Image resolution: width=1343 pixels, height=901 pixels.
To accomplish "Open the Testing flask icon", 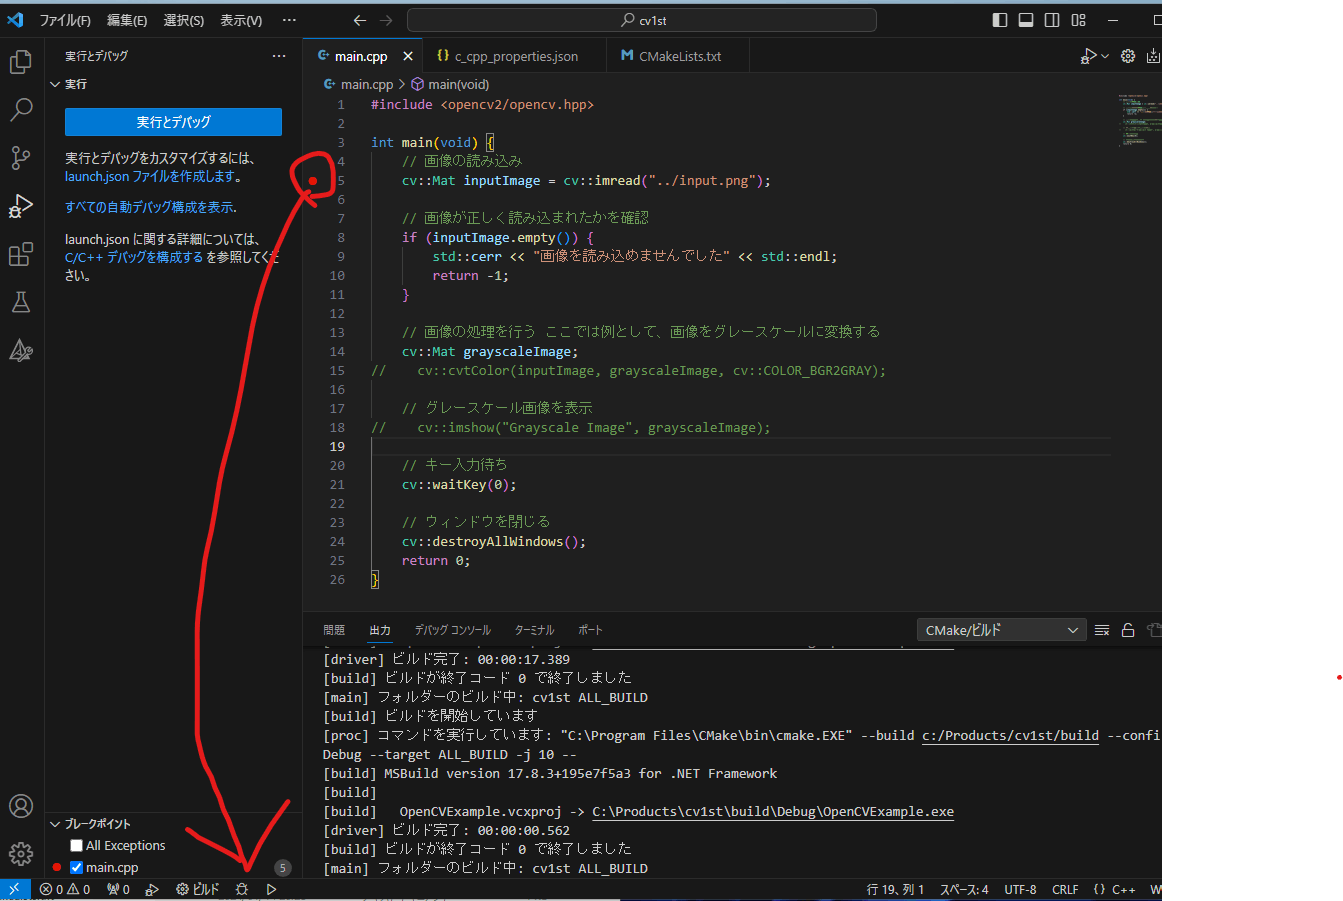I will (21, 302).
